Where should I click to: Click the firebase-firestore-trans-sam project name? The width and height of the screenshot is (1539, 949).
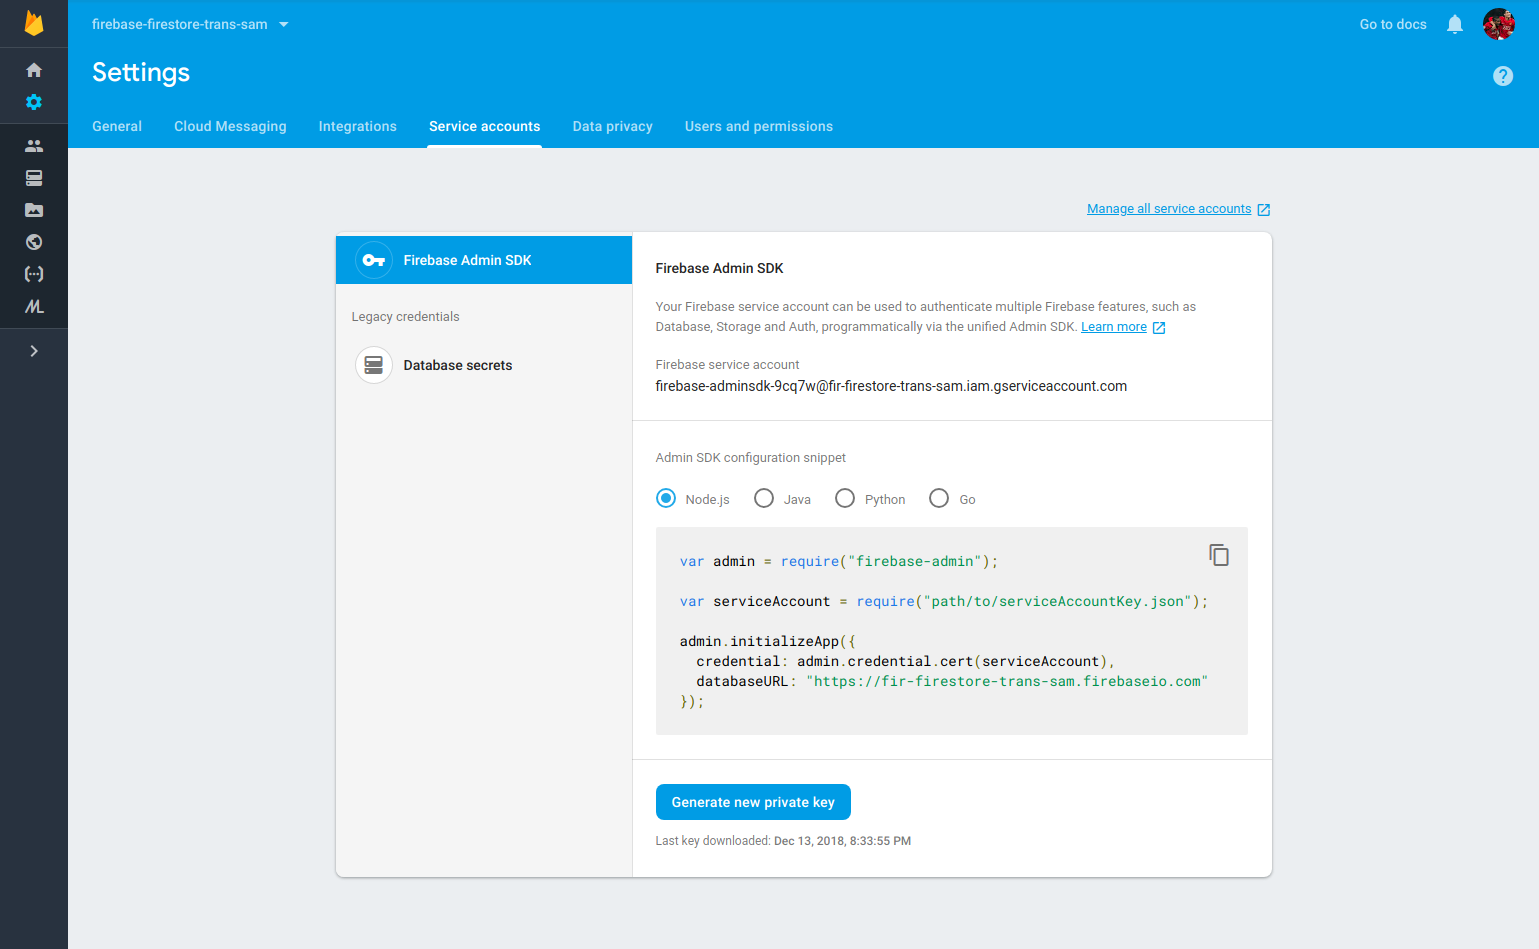pos(180,24)
